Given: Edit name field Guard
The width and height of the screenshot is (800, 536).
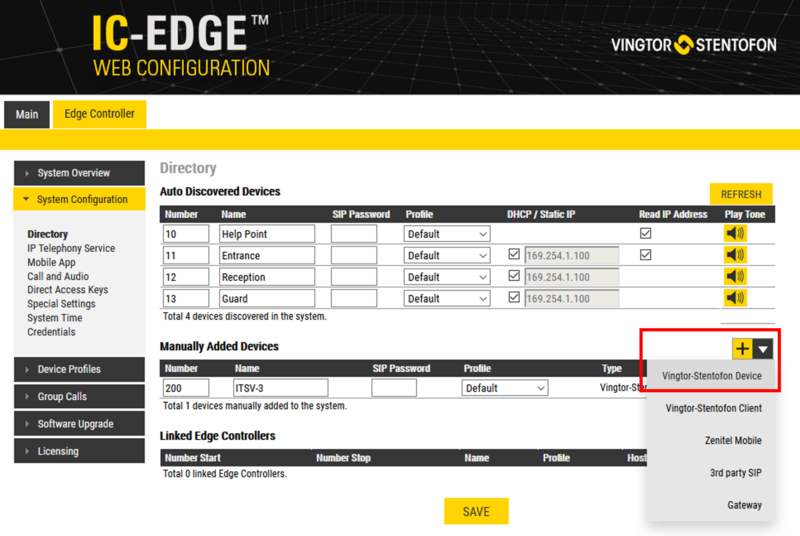Looking at the screenshot, I should pos(267,298).
